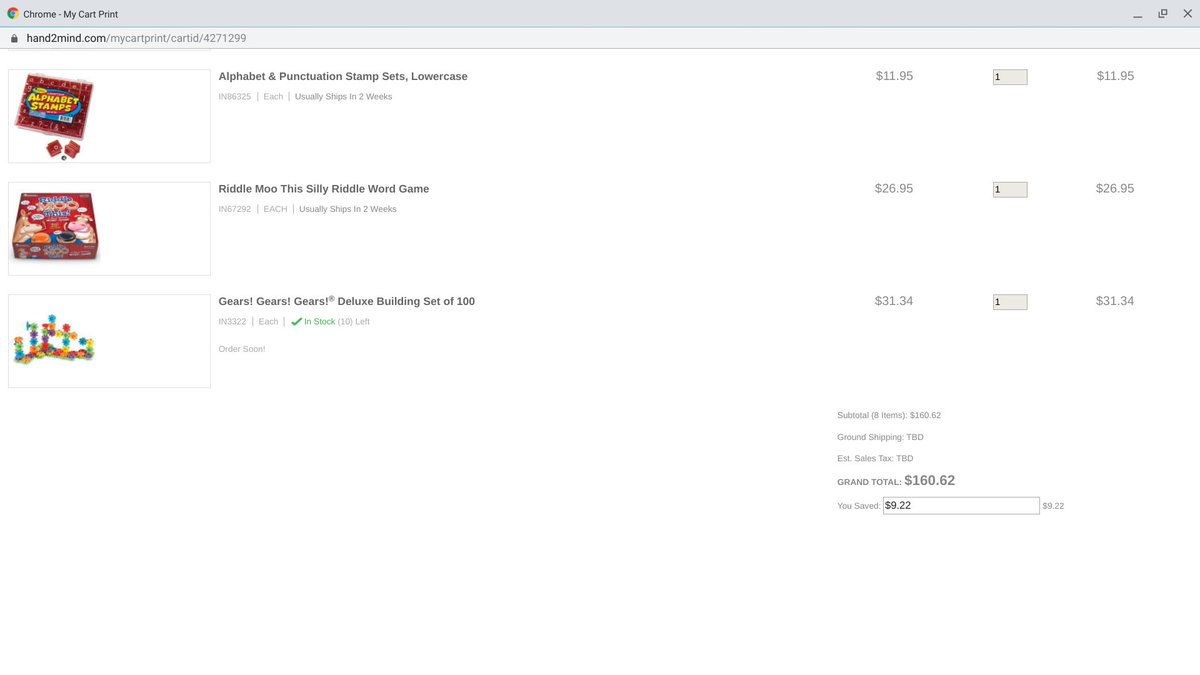Click the Subtotal (8 Items) line
Screen dimensions: 1200x675
click(887, 414)
